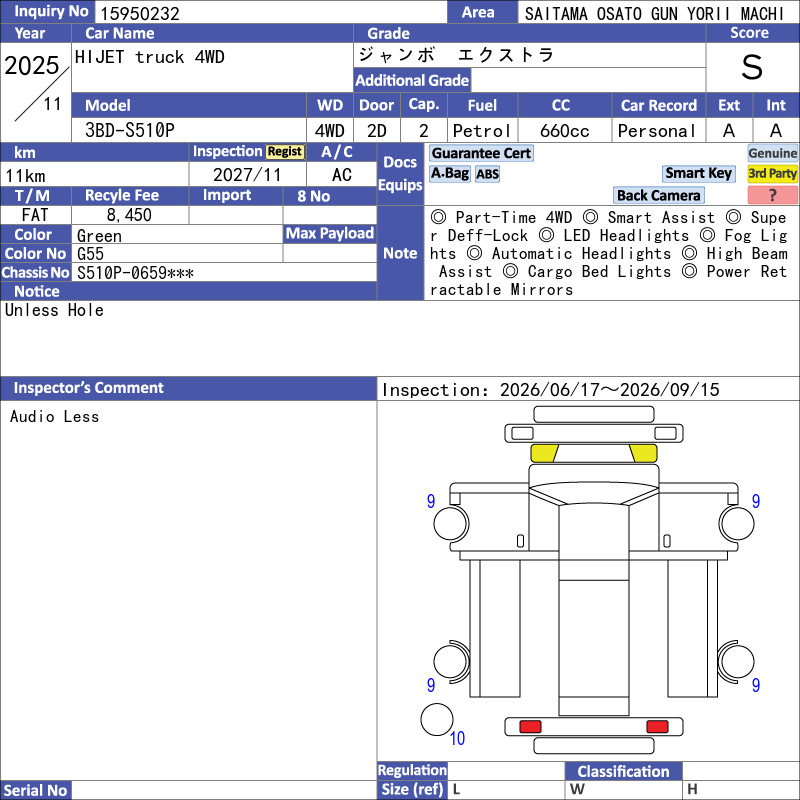Click the Genuine badge
The height and width of the screenshot is (800, 800).
772,153
